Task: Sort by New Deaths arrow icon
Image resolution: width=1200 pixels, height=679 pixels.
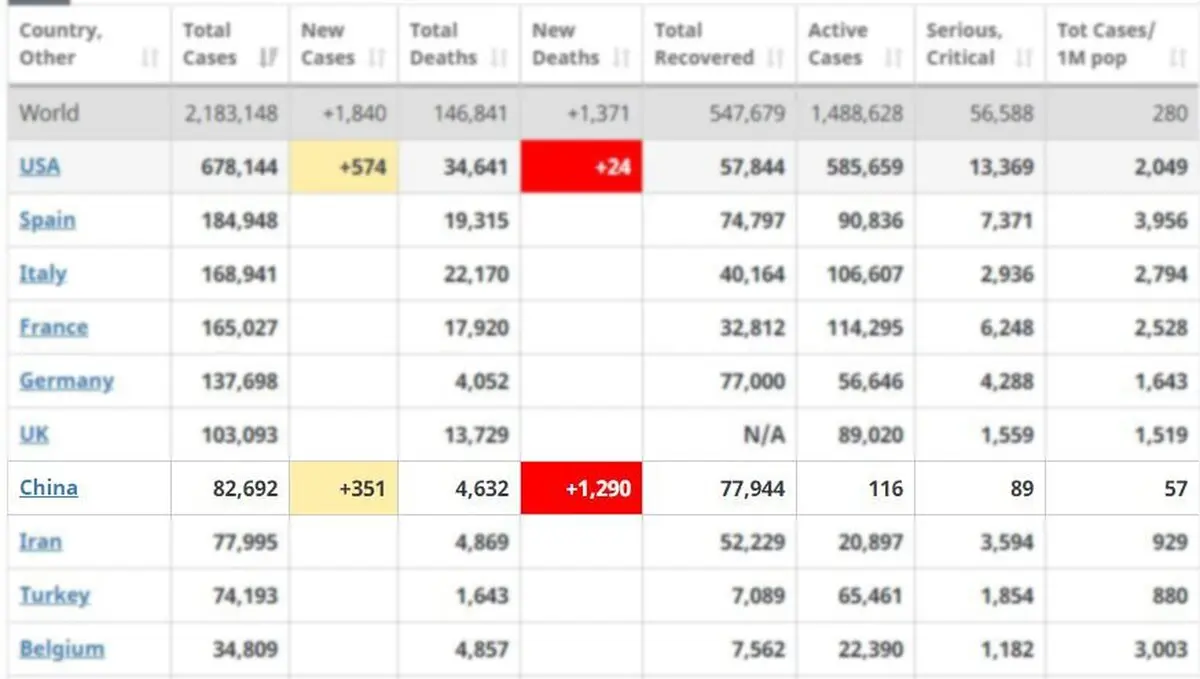Action: click(621, 58)
